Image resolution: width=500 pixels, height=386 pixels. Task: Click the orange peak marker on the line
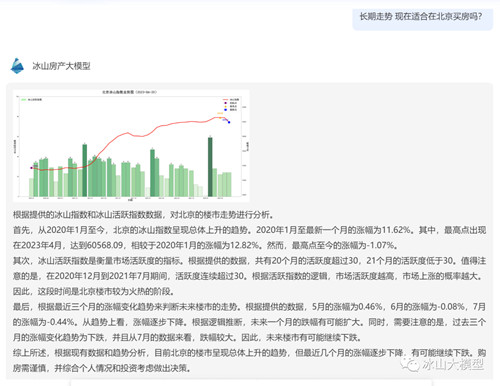220,117
